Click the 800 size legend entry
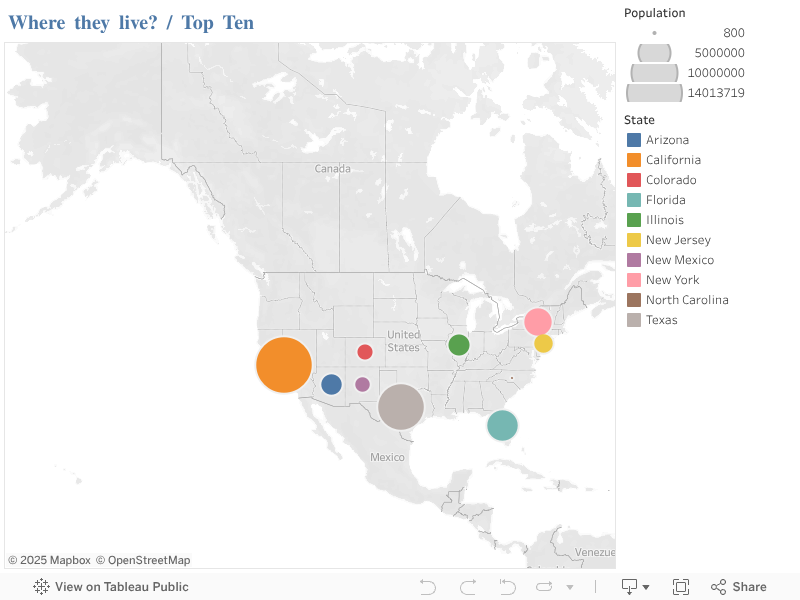Image resolution: width=800 pixels, height=600 pixels. tap(698, 33)
